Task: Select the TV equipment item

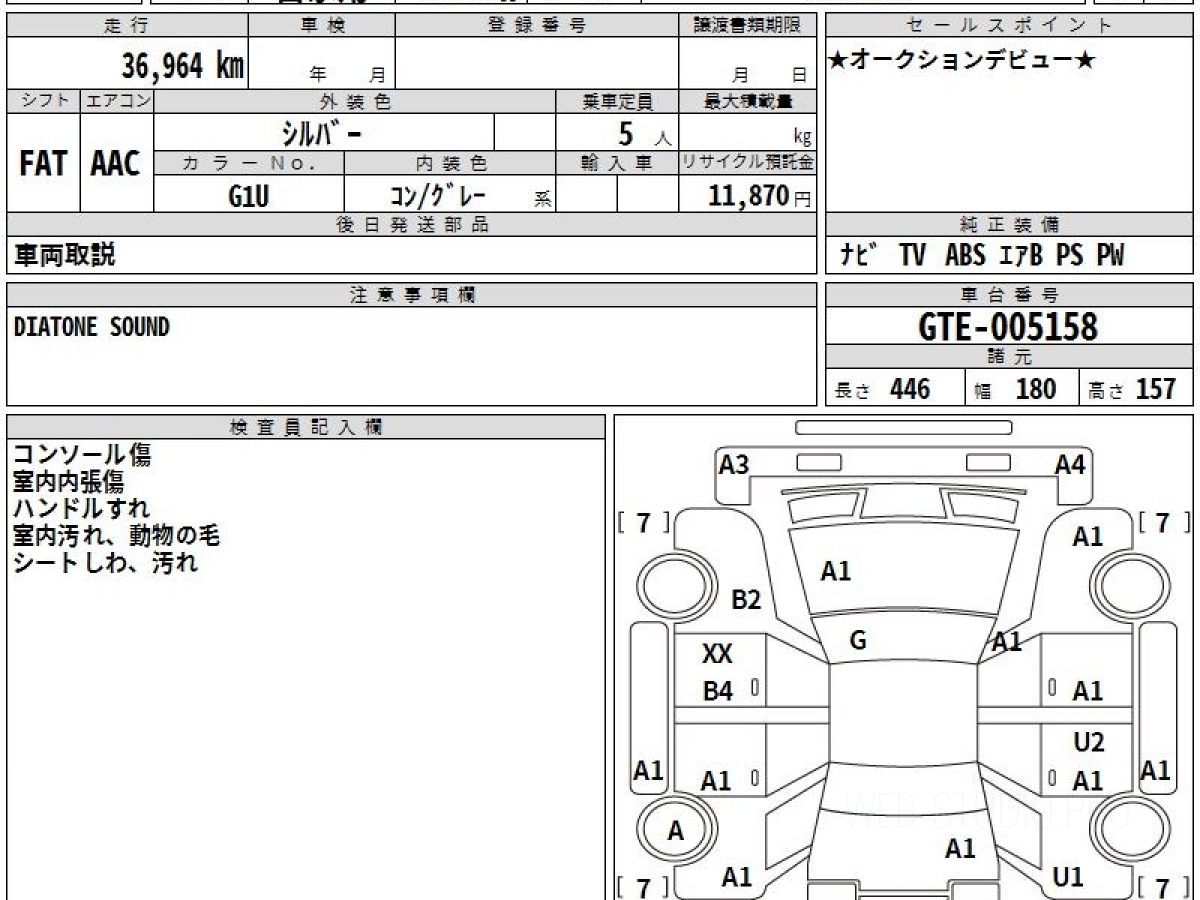Action: 912,256
